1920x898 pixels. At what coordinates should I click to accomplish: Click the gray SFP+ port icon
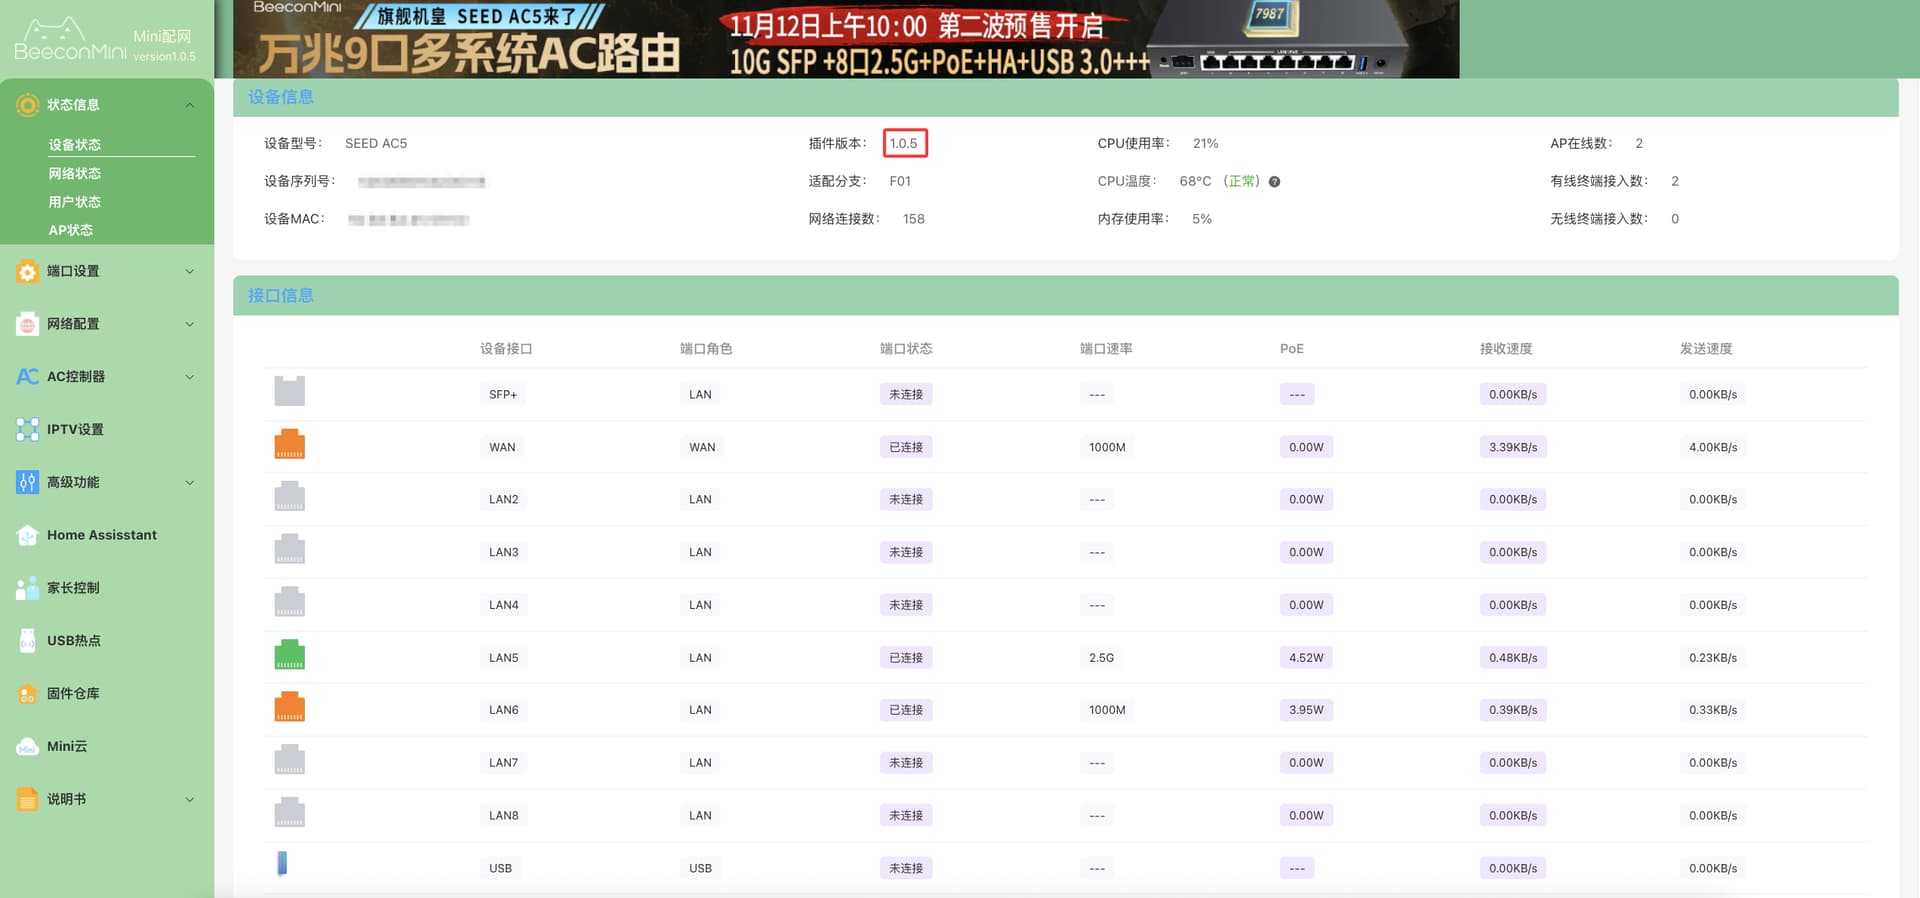coord(289,391)
